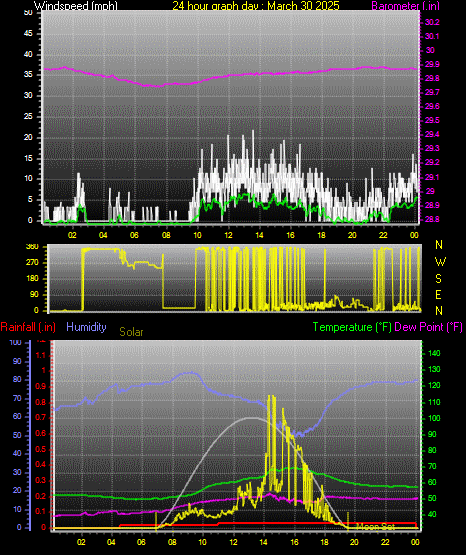Click the 100 humidity scale value

coord(15,342)
